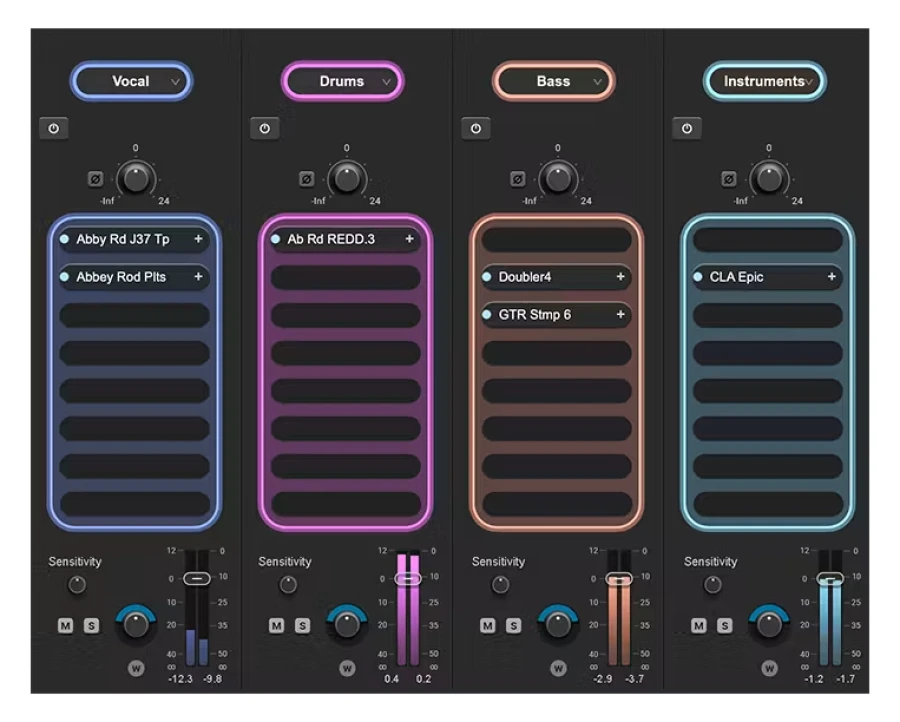Click the Drums input gain knob
Screen dimensions: 900x722
(x=347, y=178)
